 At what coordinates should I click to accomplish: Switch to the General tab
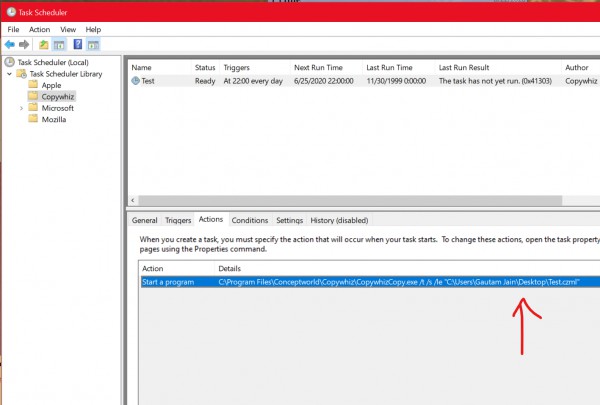click(144, 220)
